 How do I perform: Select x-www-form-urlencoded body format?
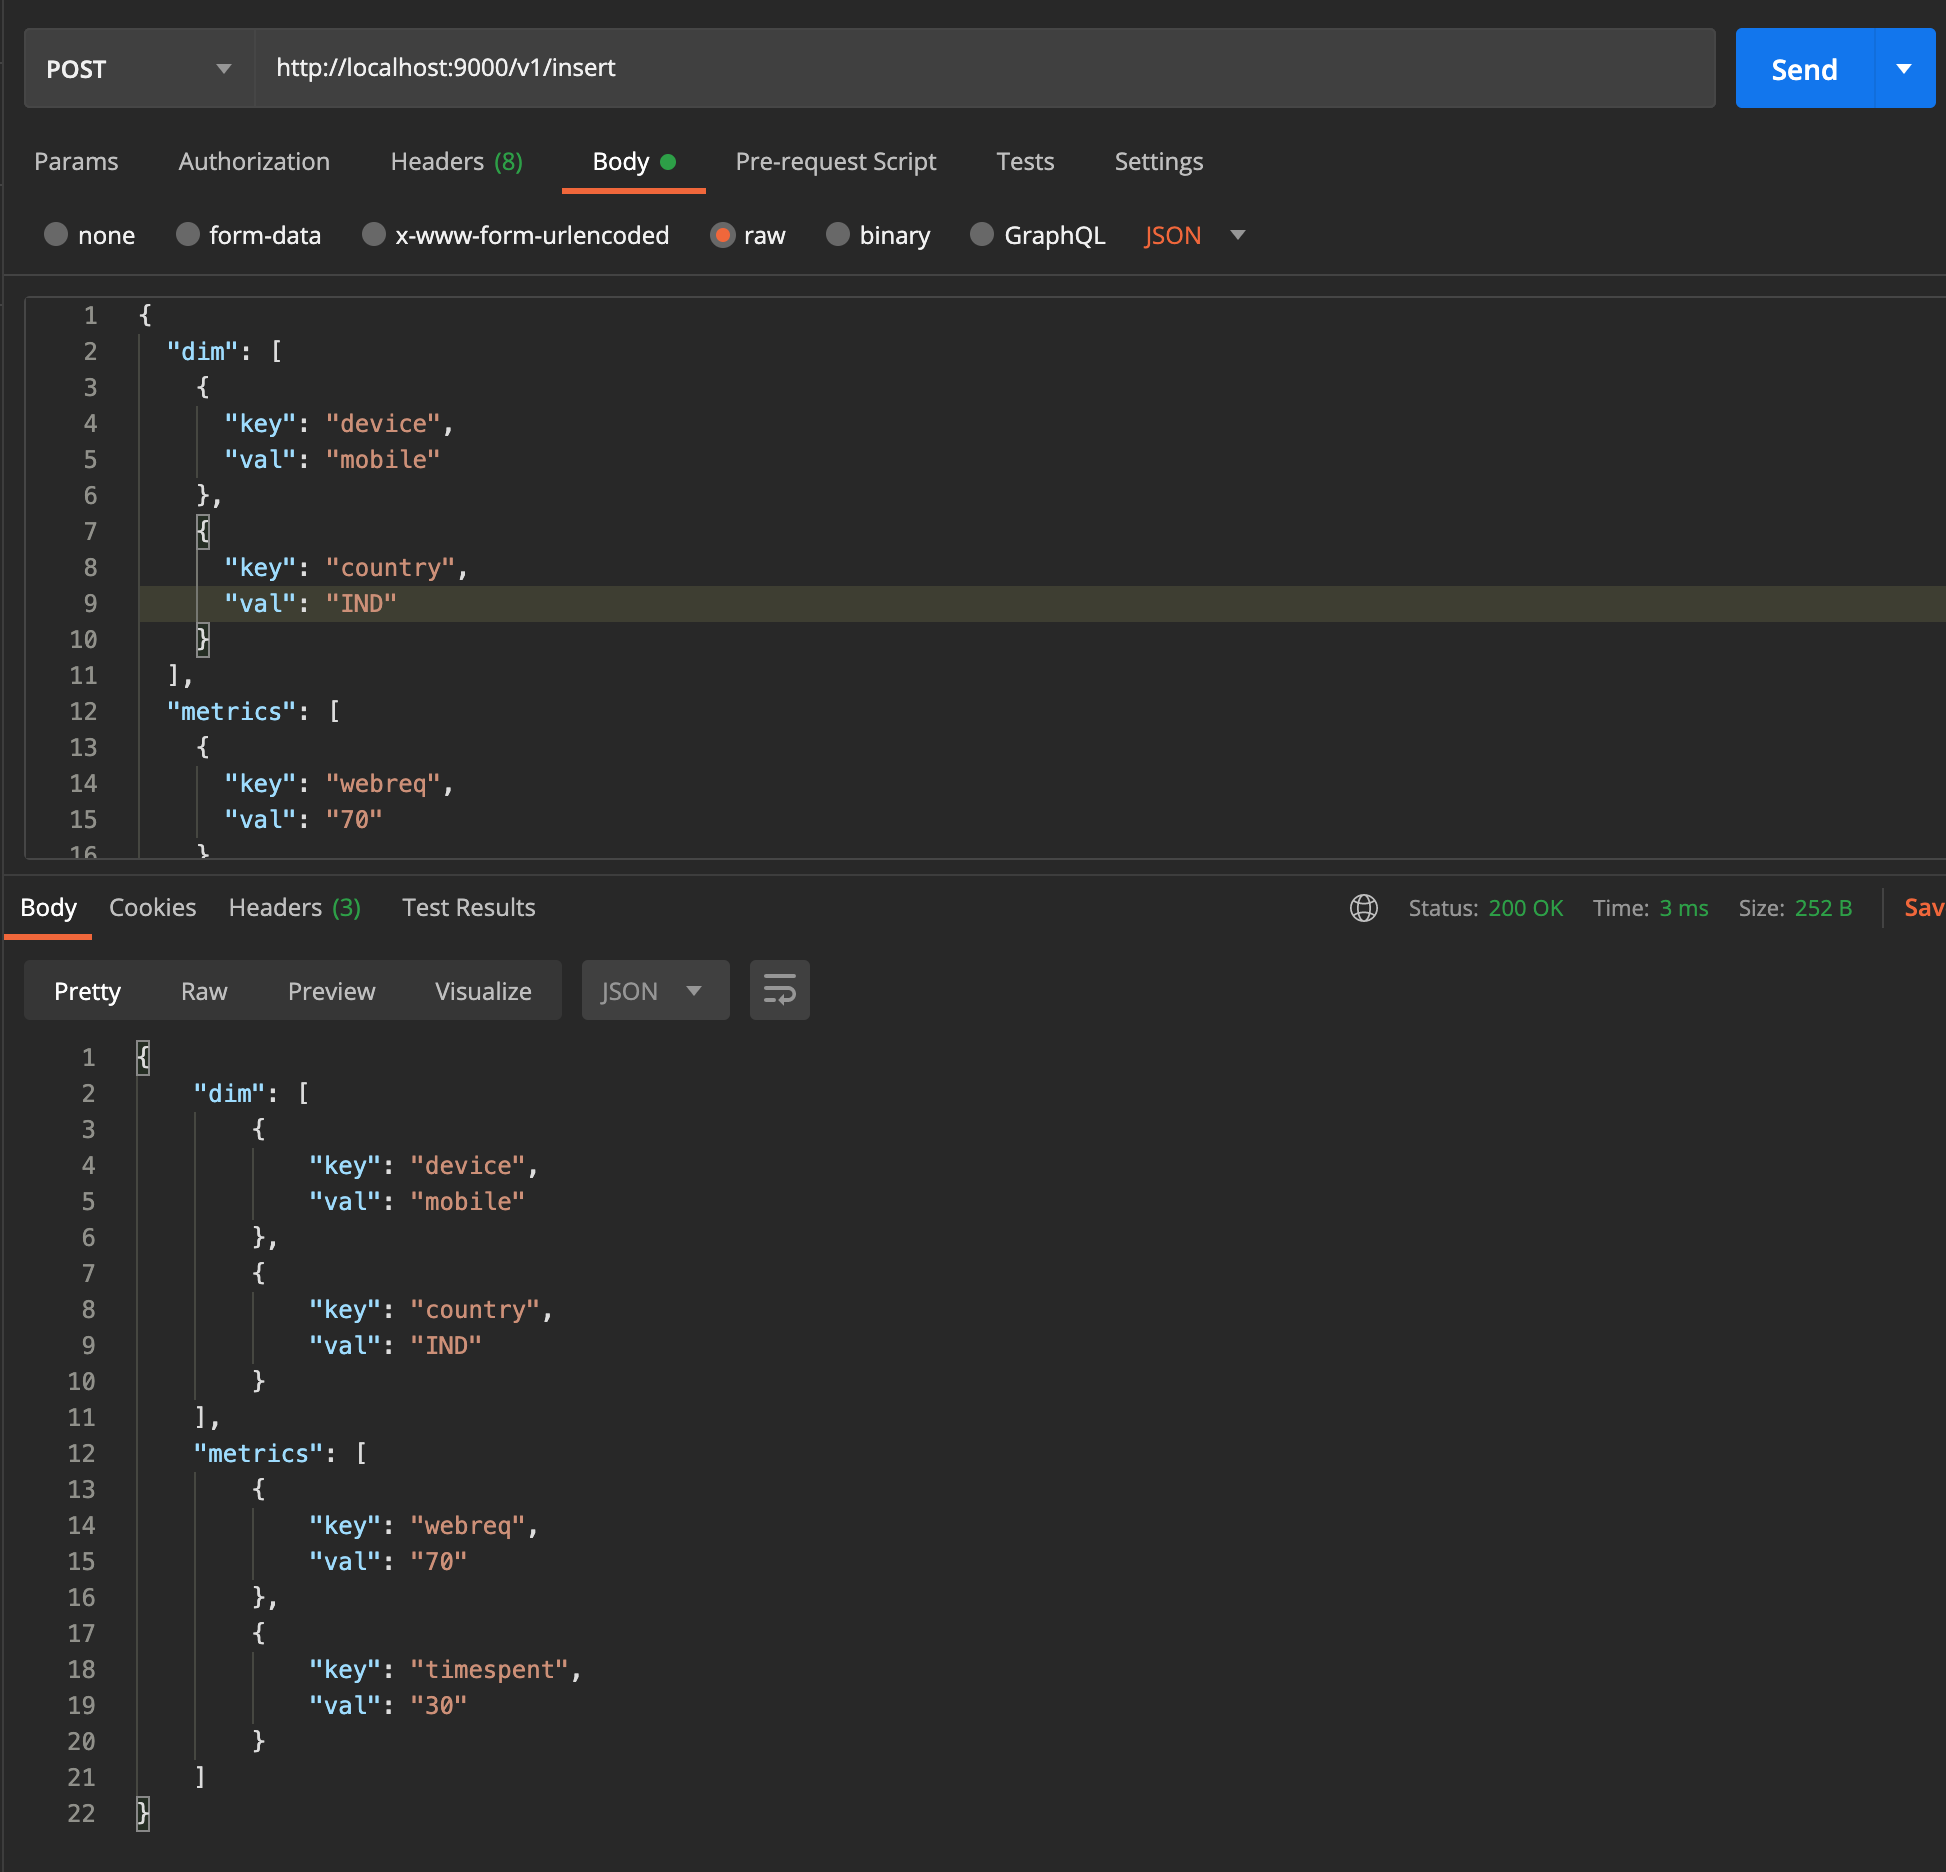pyautogui.click(x=374, y=235)
